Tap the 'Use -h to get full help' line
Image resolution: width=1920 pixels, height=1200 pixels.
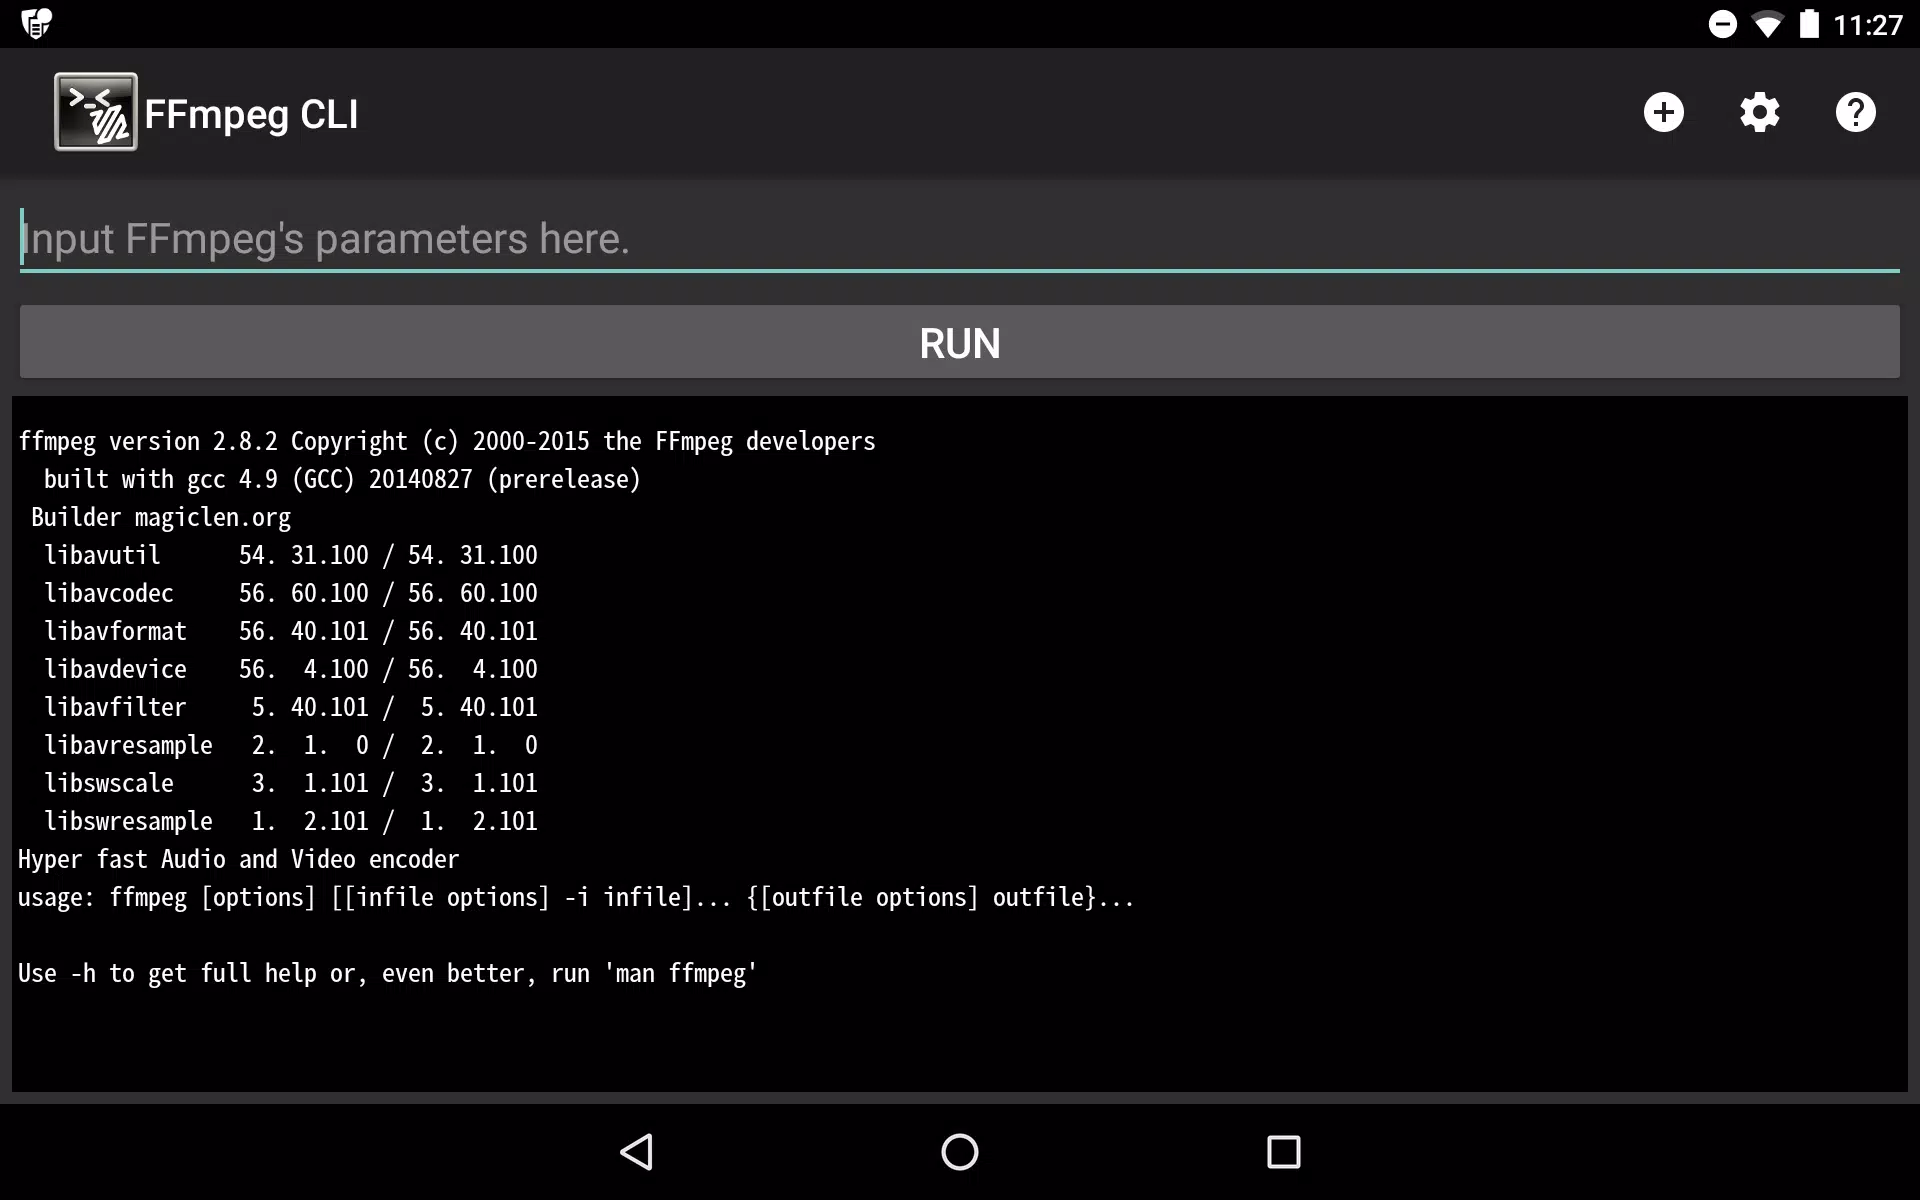(x=388, y=973)
